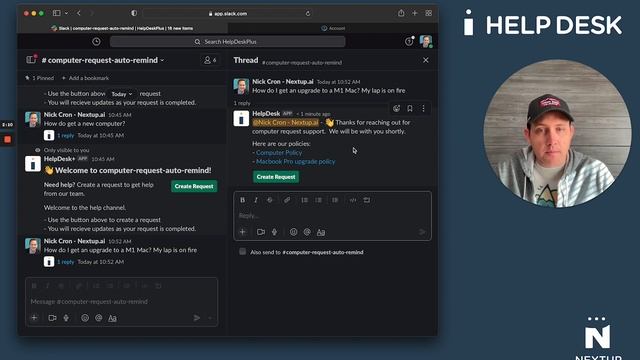Open user profile avatar in Slack top bar
Viewport: 640px width, 360px height.
click(x=426, y=41)
